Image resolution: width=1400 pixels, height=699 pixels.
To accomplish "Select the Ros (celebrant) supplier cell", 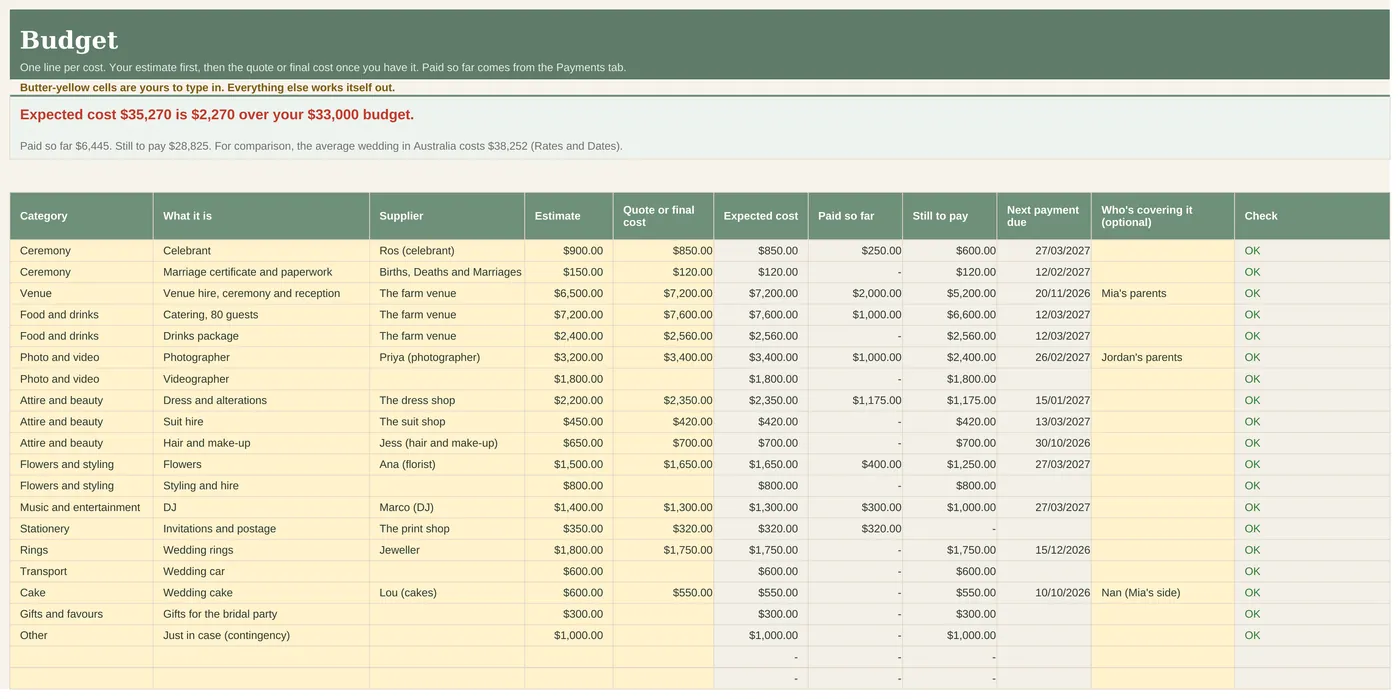I will 447,251.
